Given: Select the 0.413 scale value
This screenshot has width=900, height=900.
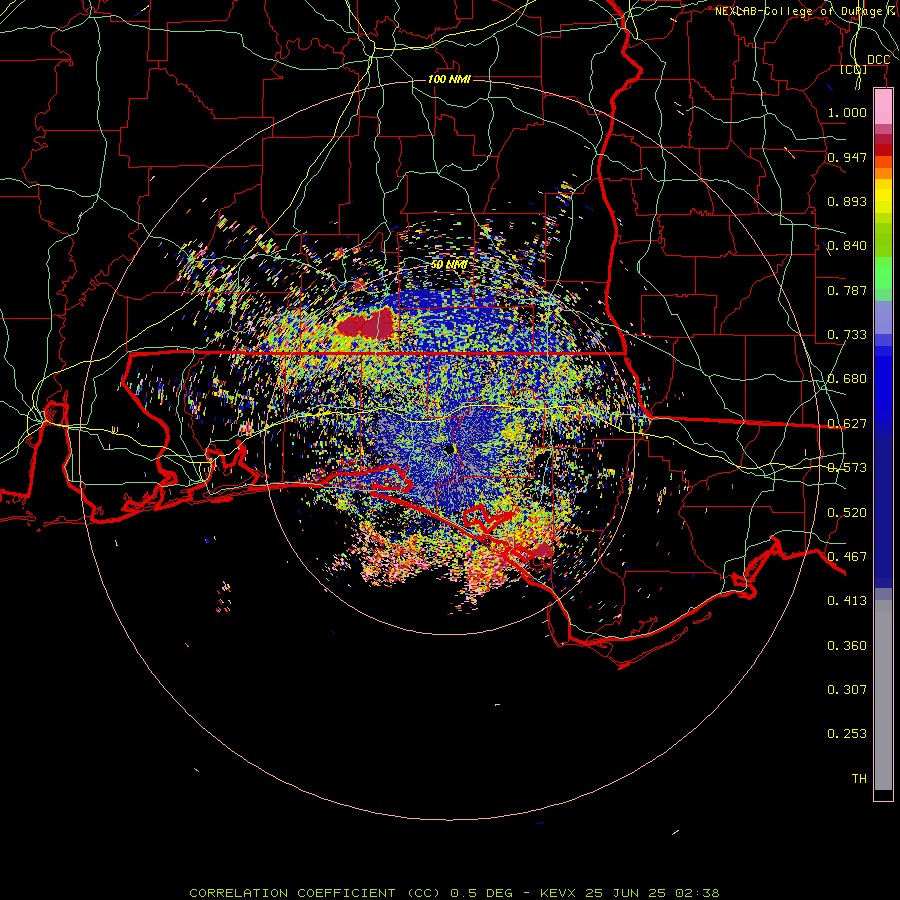Looking at the screenshot, I should point(847,601).
